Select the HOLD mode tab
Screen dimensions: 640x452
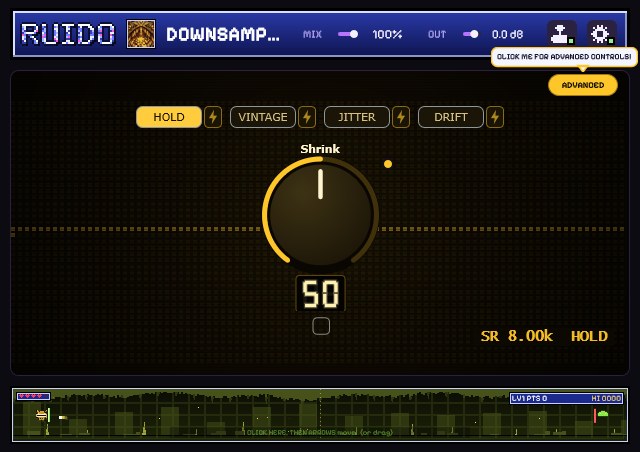169,117
